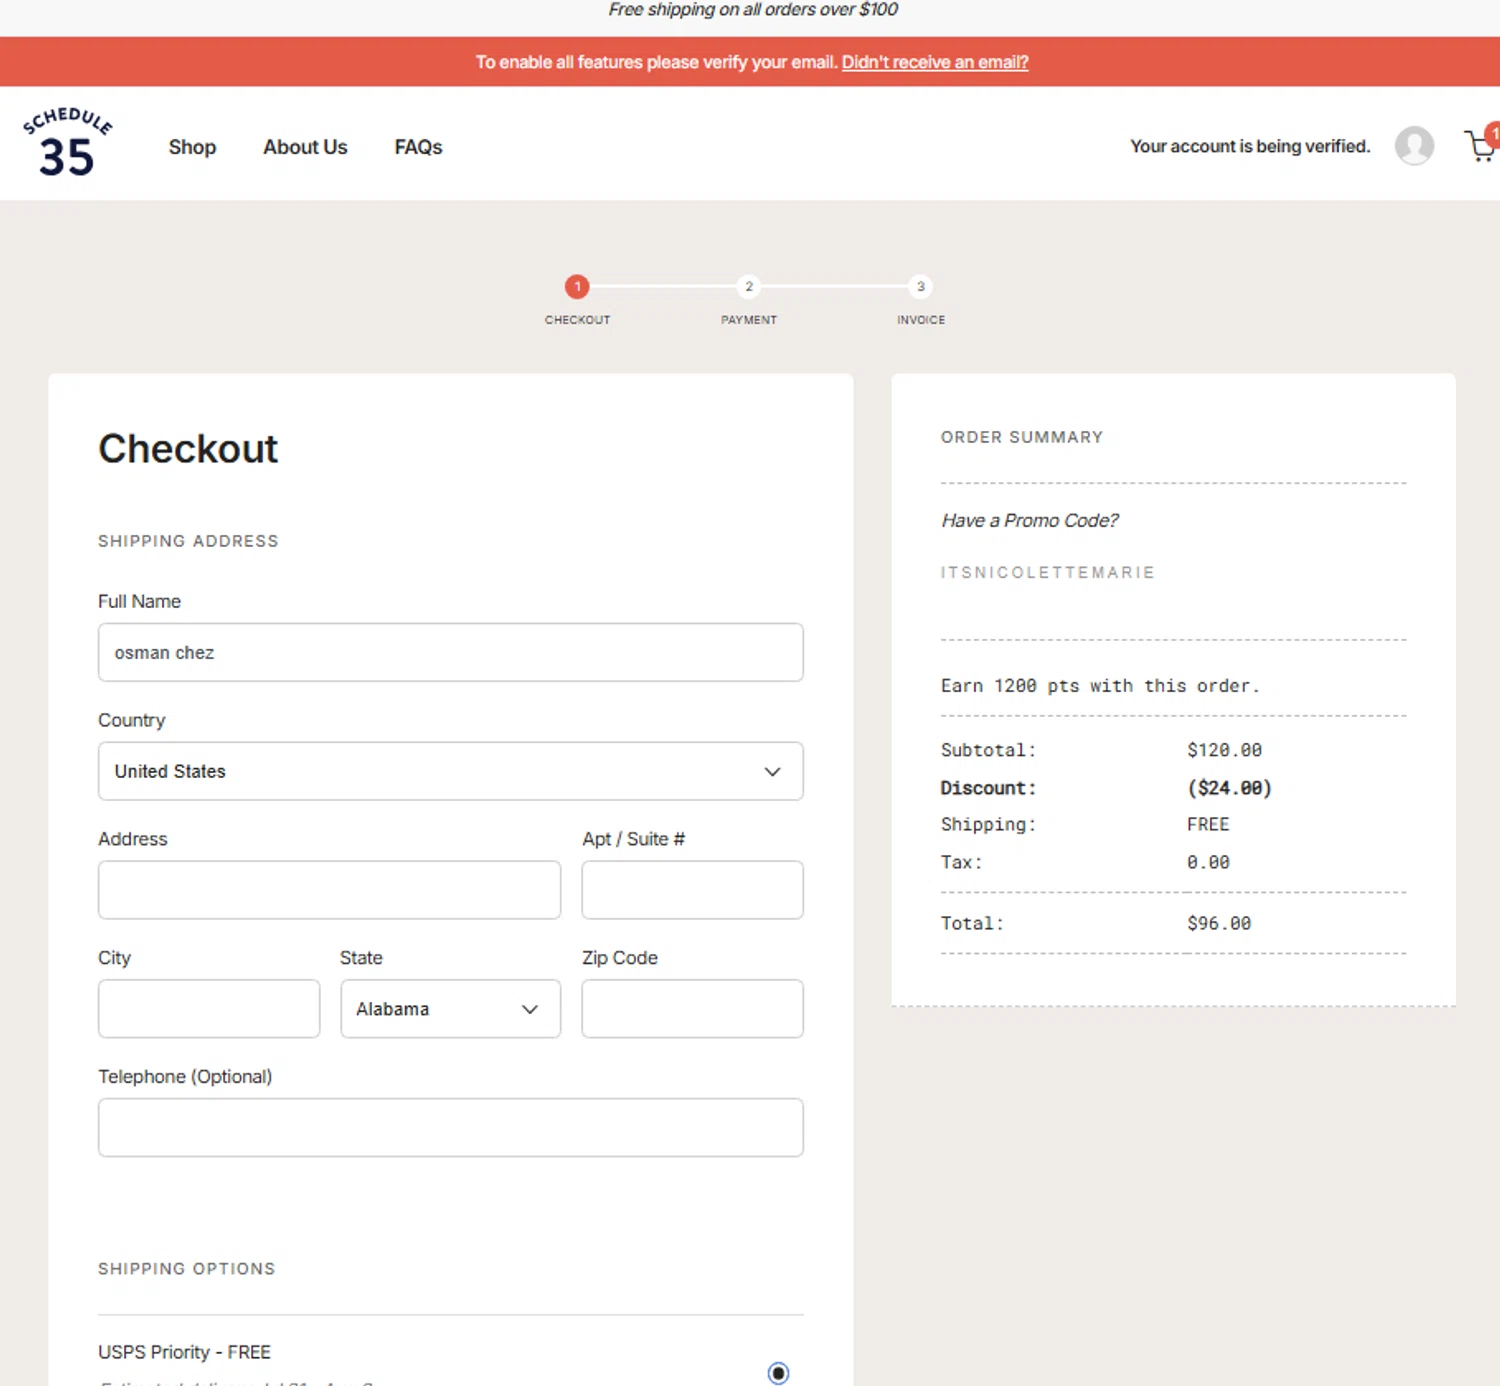This screenshot has width=1500, height=1386.
Task: Click the Subtotal value $120.00
Action: pos(1224,750)
